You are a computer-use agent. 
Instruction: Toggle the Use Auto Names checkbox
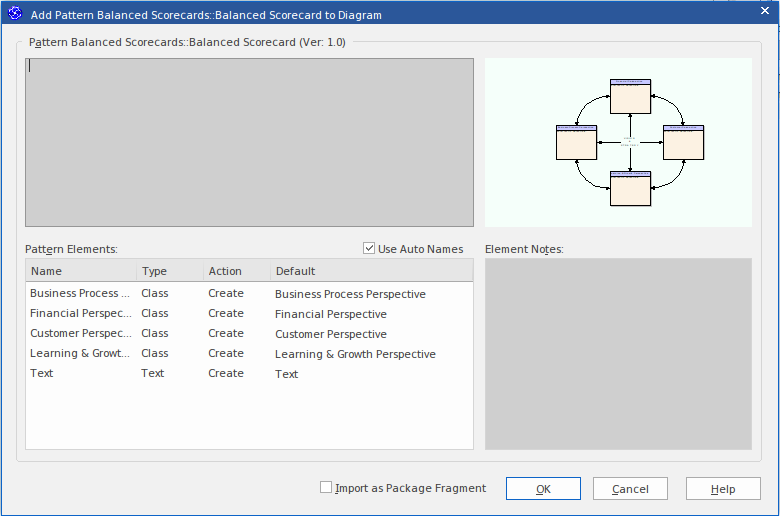pos(369,249)
